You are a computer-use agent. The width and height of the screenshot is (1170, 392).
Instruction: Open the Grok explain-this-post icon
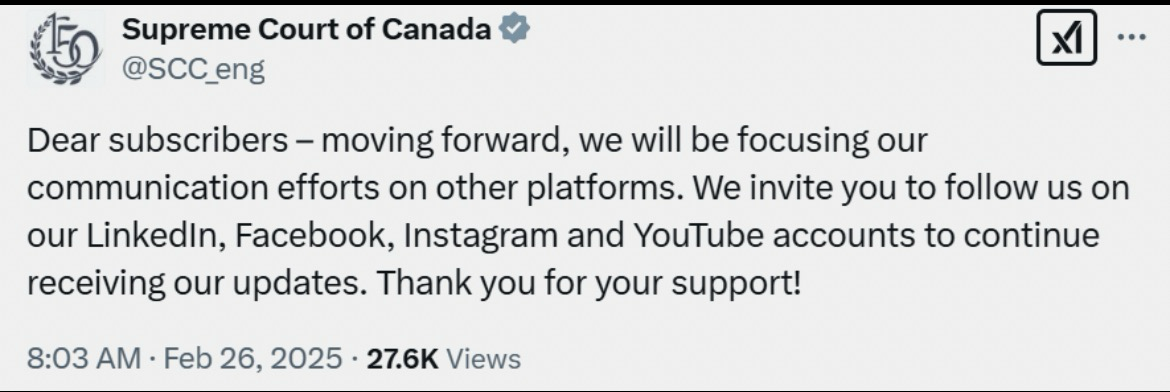coord(1066,37)
